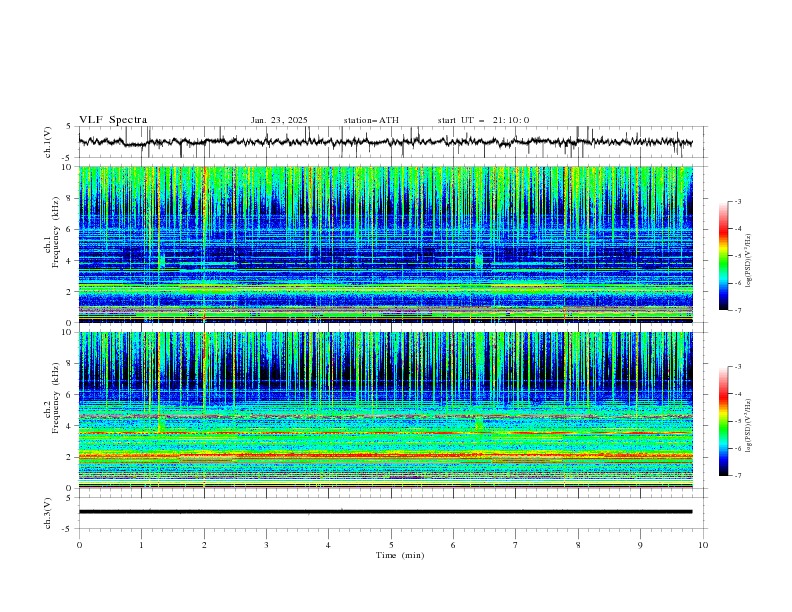Click time axis tick label "3"
The image size is (792, 612).
266,545
